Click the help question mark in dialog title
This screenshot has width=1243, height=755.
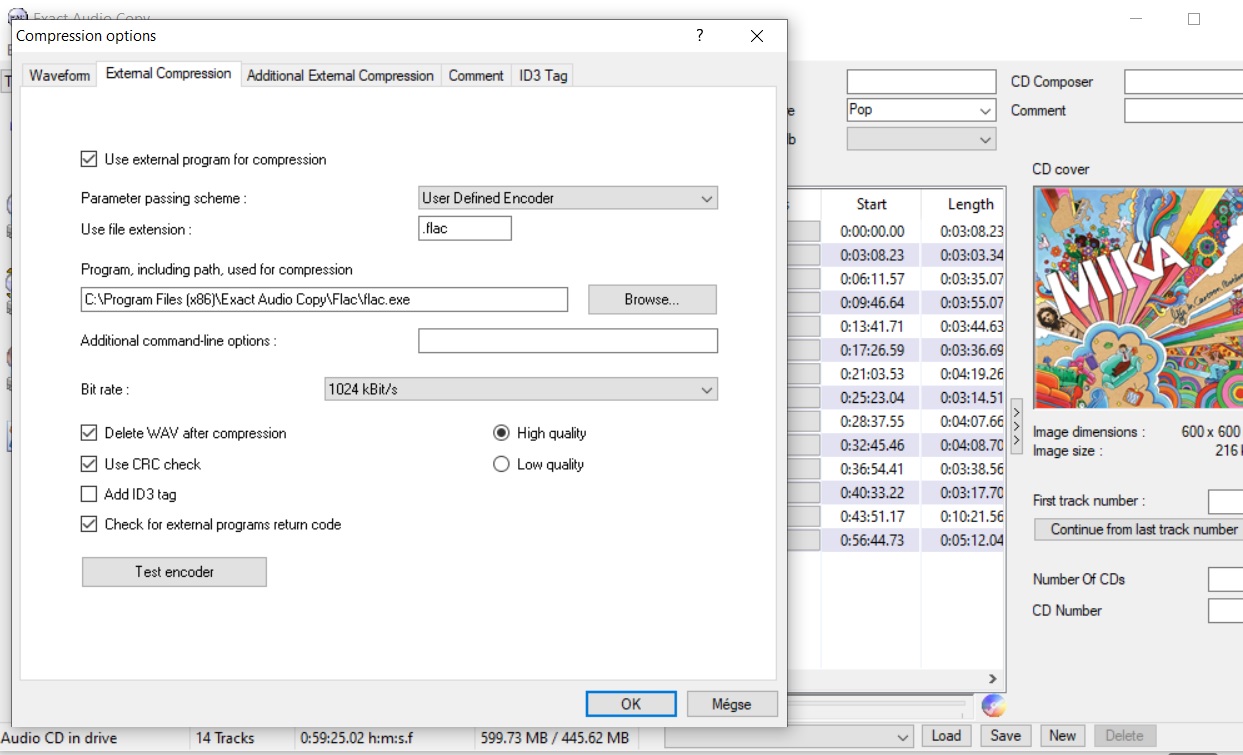click(x=700, y=35)
